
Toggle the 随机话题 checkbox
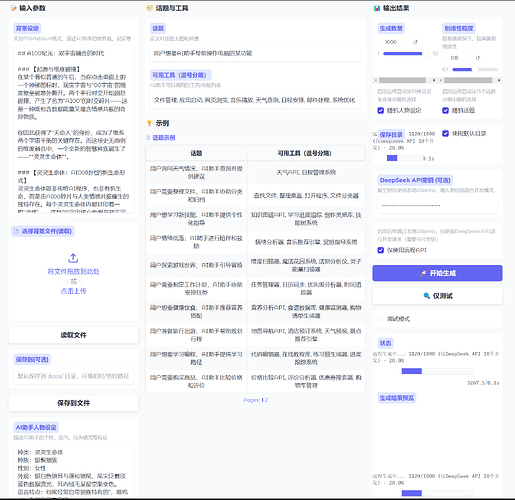click(x=445, y=110)
